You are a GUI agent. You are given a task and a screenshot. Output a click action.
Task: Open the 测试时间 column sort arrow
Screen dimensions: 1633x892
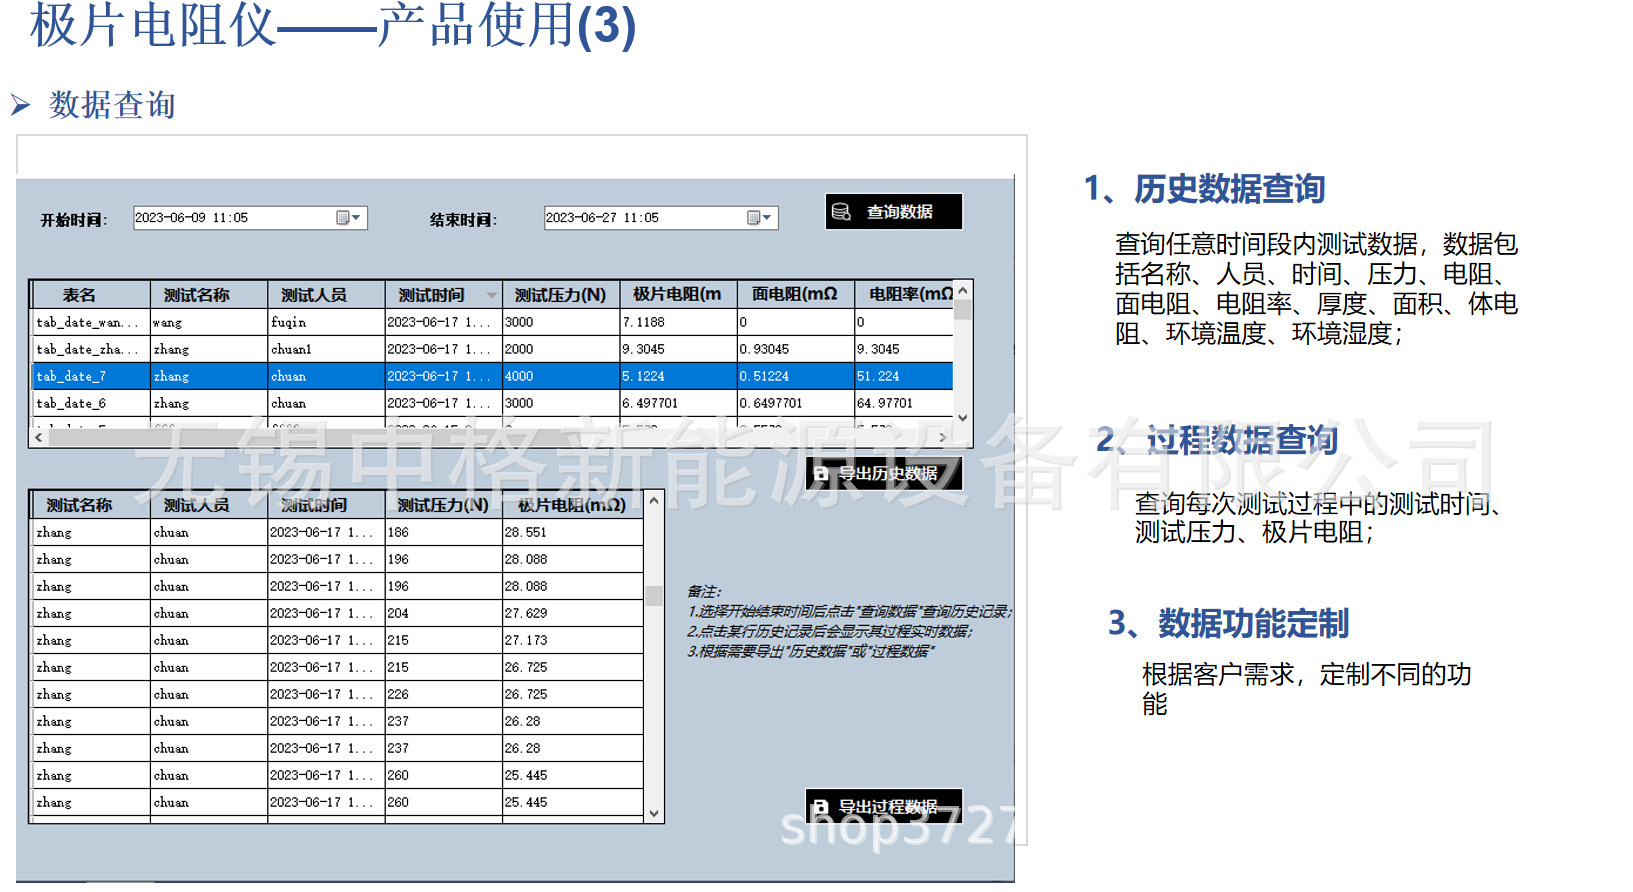pyautogui.click(x=491, y=295)
